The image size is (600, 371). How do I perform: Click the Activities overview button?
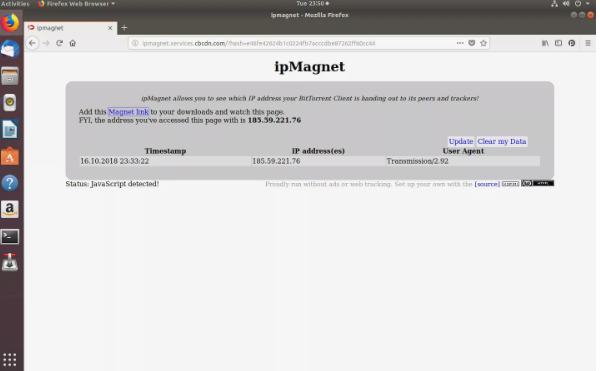pos(15,4)
